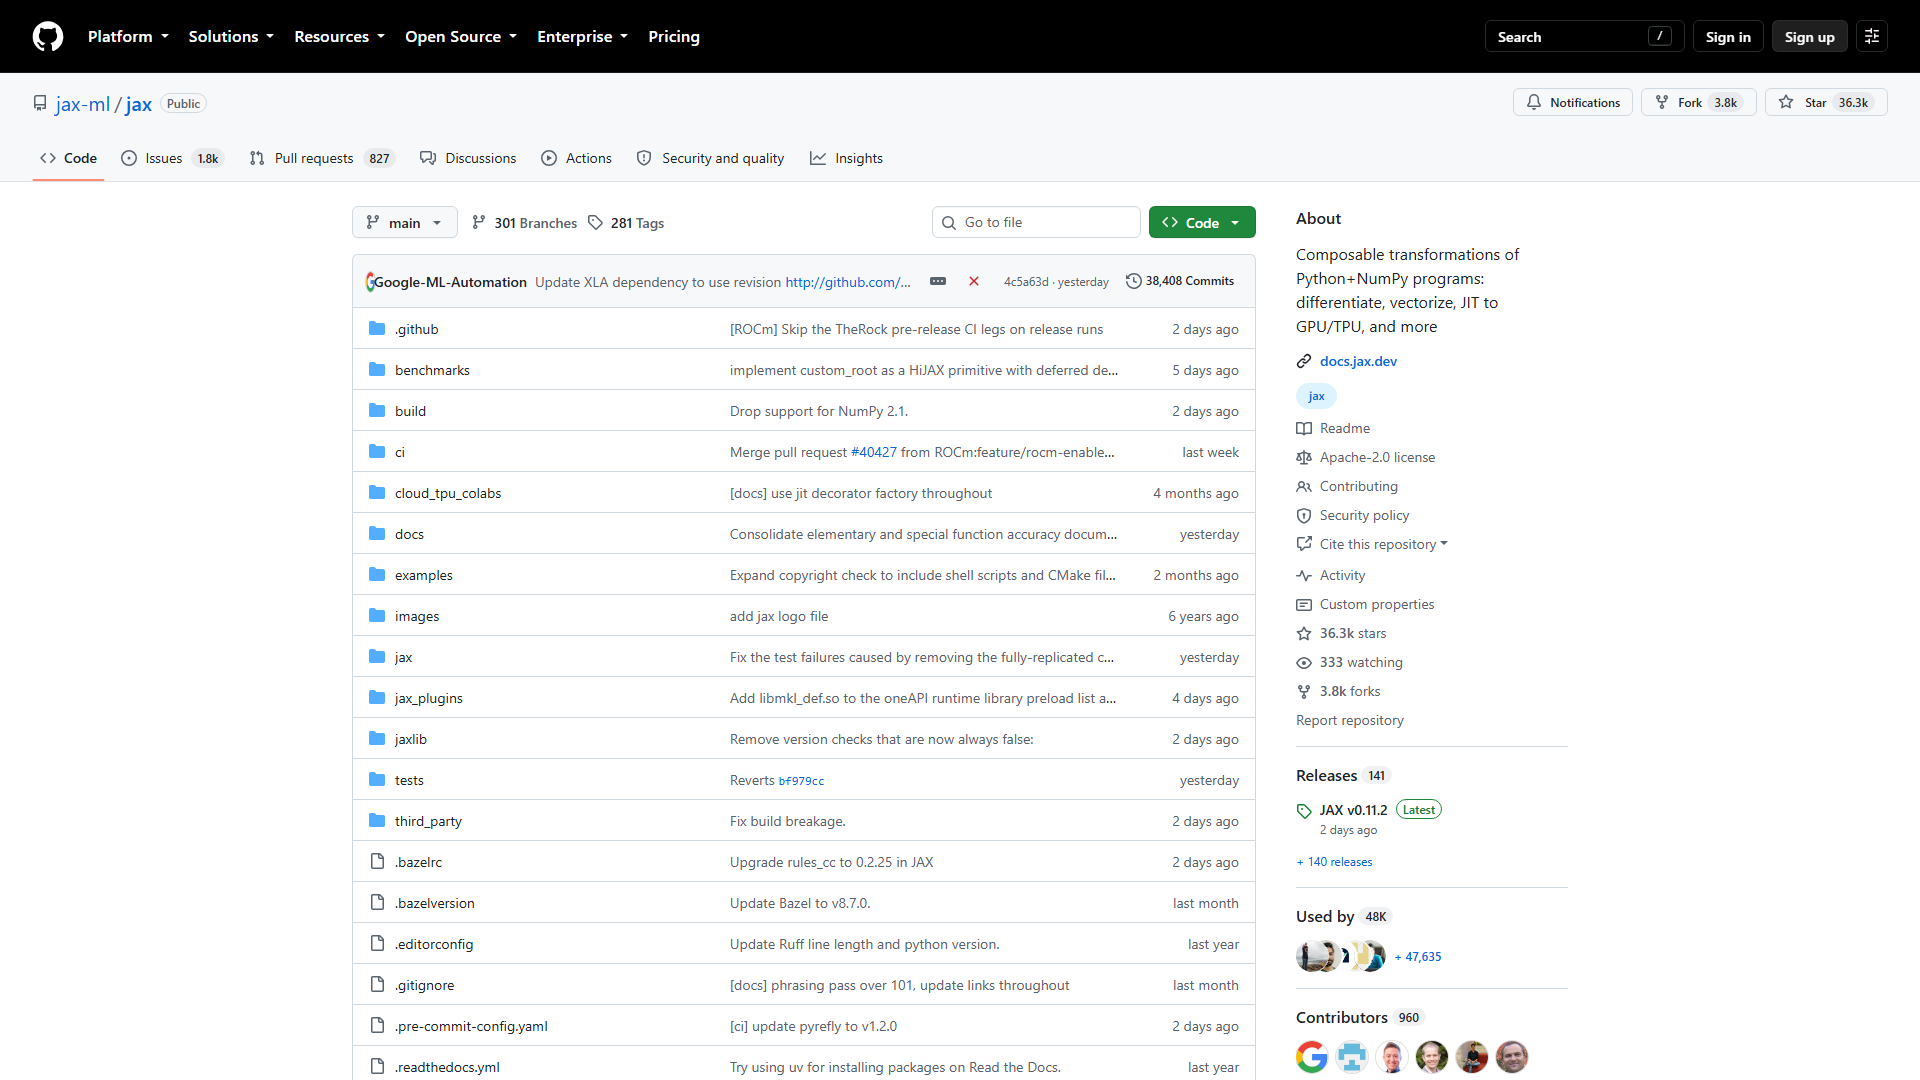The width and height of the screenshot is (1920, 1080).
Task: Fork the jax repository
Action: [x=1698, y=102]
